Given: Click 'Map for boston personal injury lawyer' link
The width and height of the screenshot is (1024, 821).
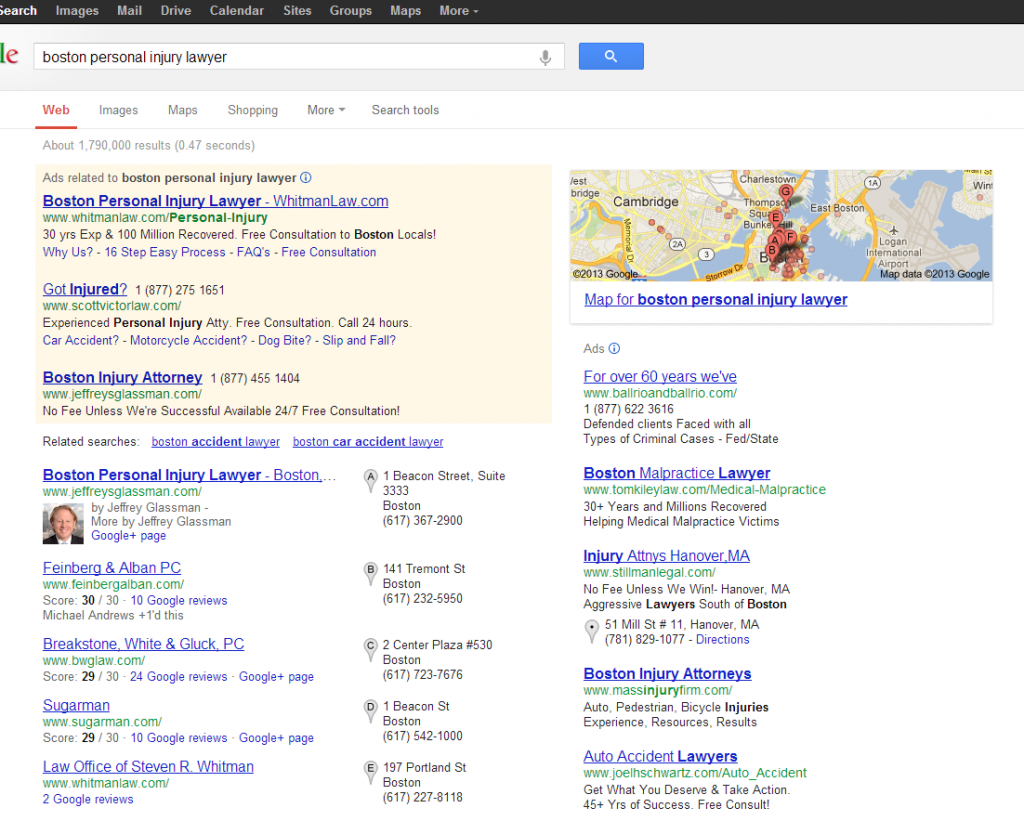Looking at the screenshot, I should pyautogui.click(x=716, y=300).
